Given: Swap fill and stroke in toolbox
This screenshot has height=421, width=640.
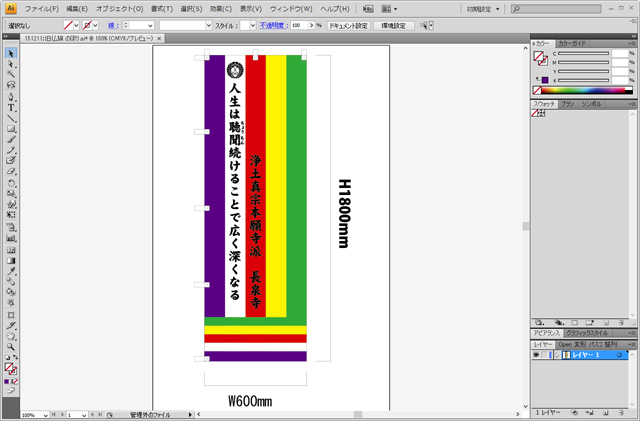Looking at the screenshot, I should [x=16, y=357].
